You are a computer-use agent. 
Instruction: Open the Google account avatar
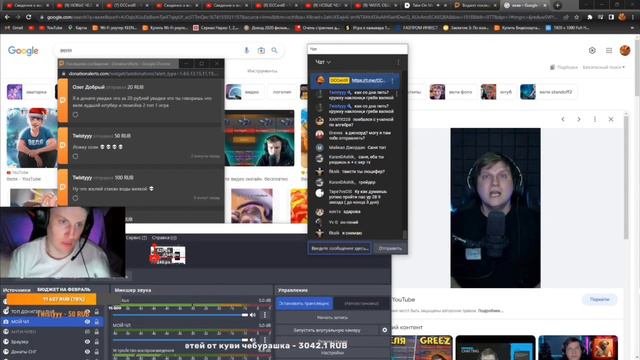pos(624,50)
